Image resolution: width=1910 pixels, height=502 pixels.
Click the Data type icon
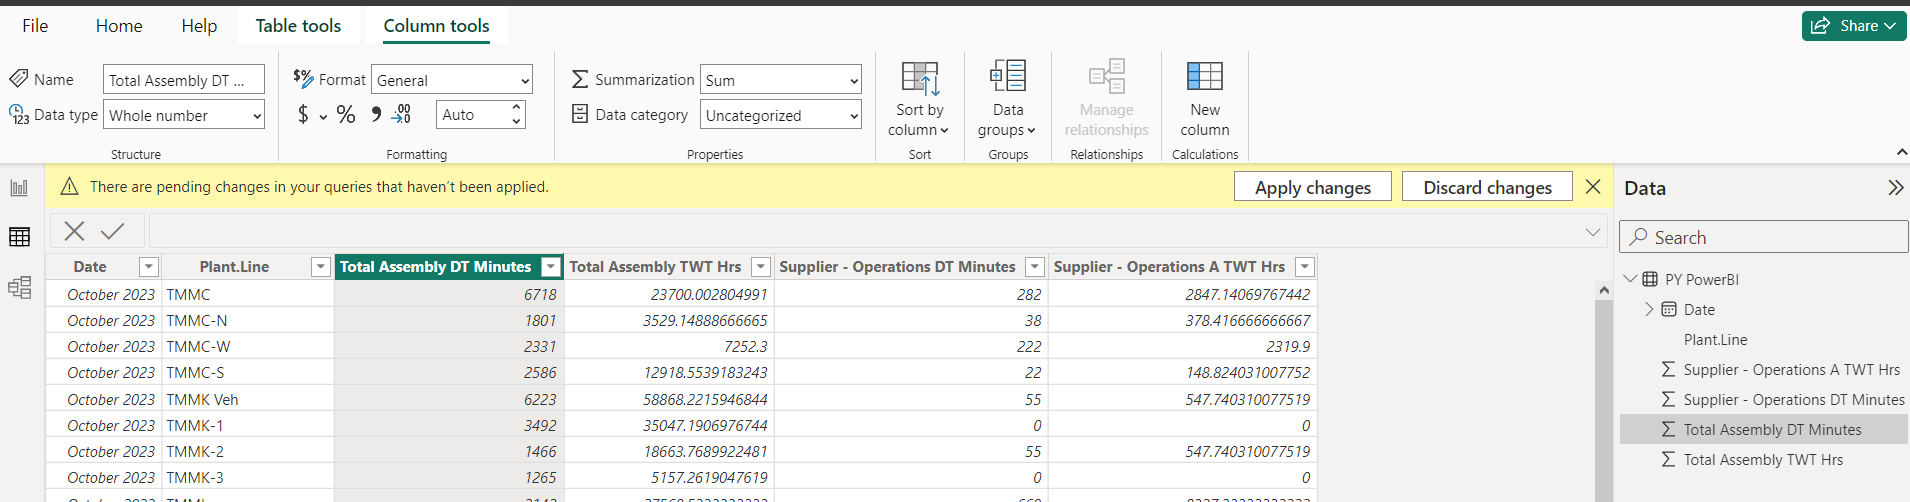19,115
